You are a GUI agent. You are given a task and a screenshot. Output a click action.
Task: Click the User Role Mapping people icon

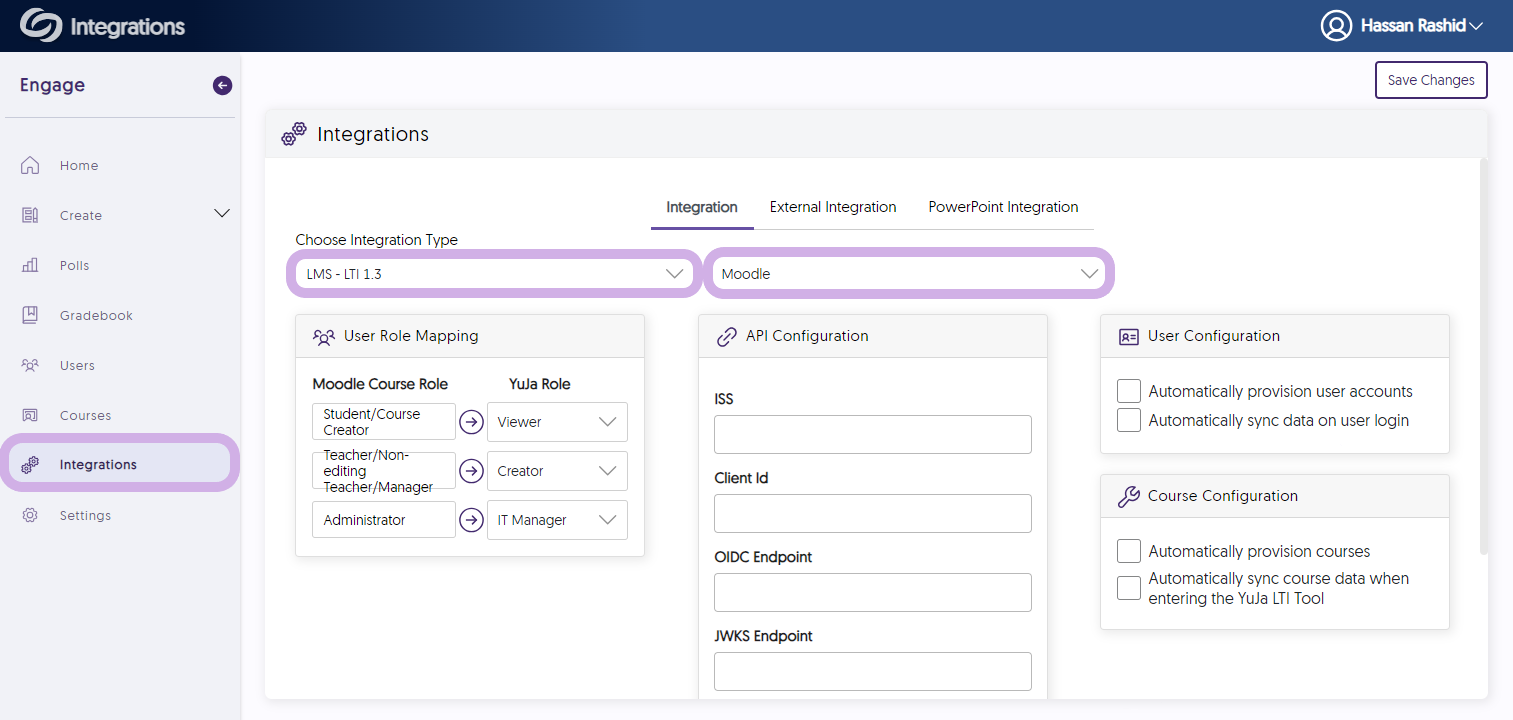click(324, 337)
